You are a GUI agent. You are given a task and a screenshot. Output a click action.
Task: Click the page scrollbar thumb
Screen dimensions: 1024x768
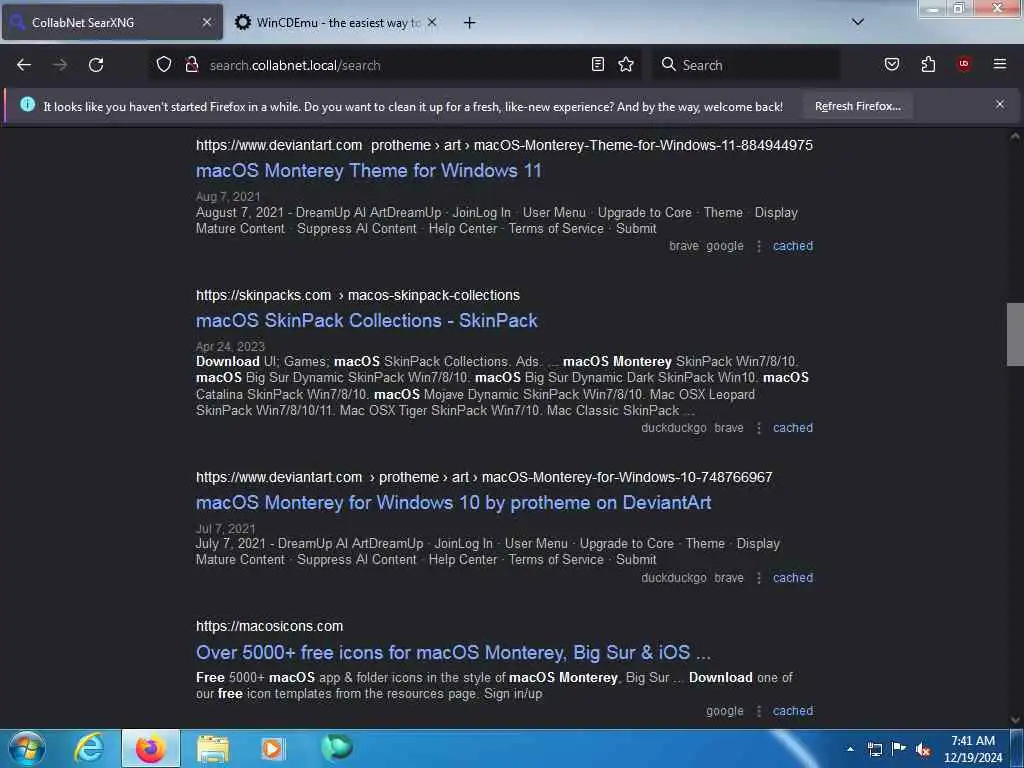1014,334
